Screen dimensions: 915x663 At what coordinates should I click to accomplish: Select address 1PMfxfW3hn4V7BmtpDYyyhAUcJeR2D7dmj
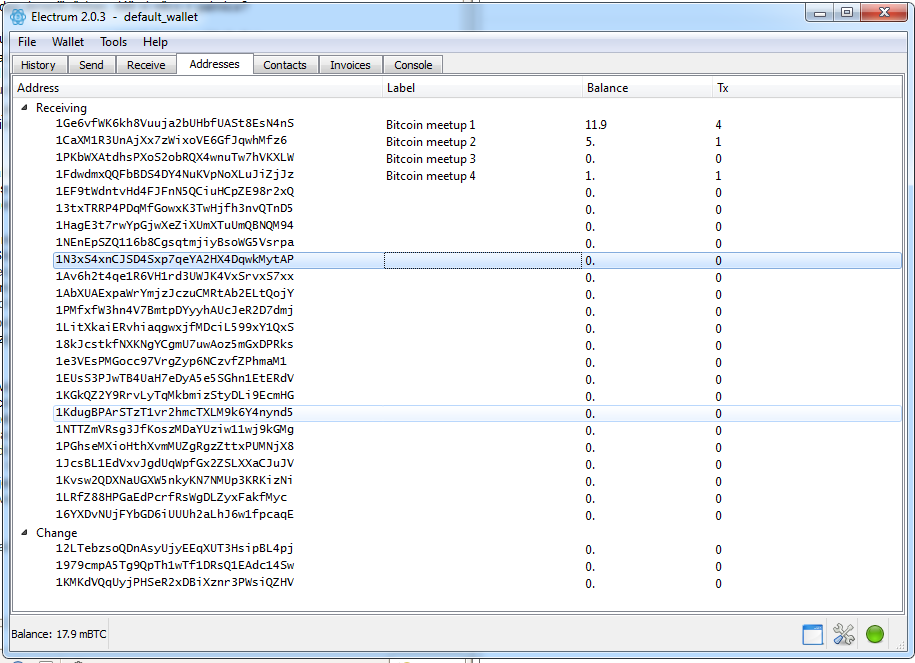pyautogui.click(x=174, y=309)
